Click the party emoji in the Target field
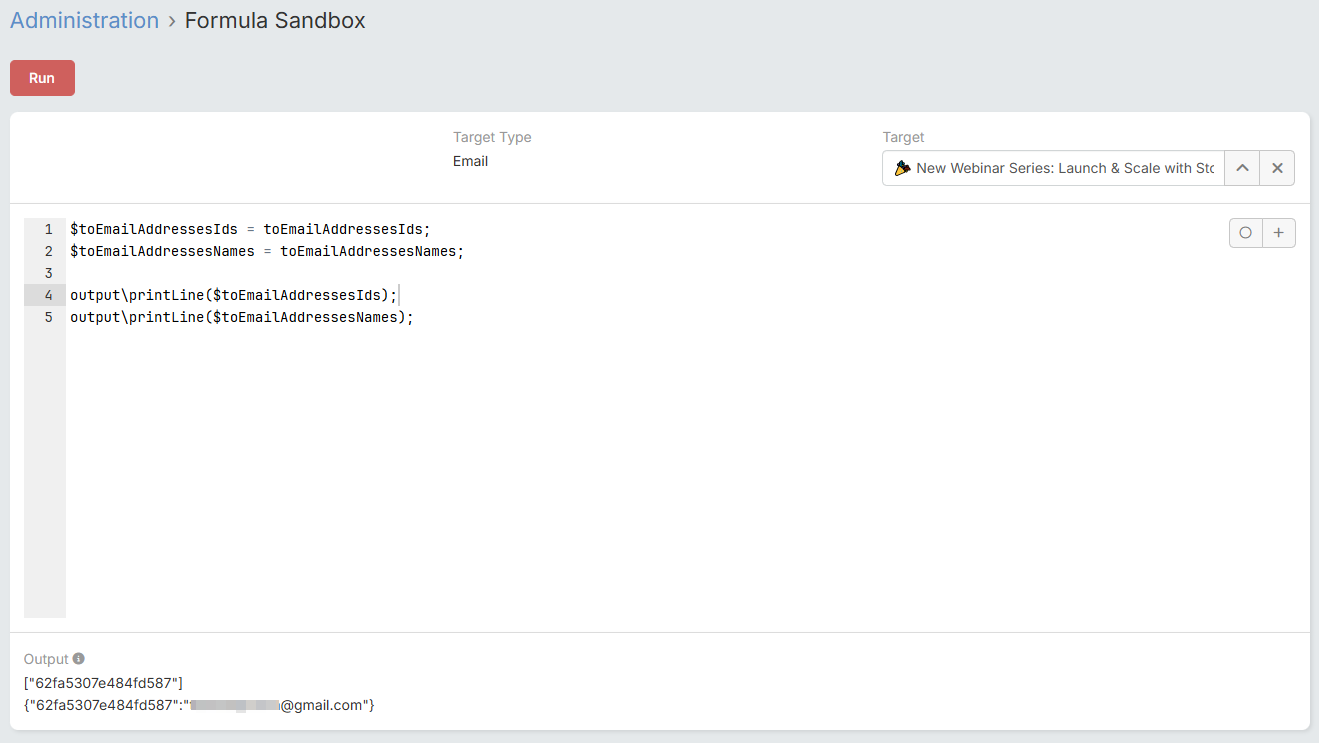This screenshot has width=1319, height=743. [902, 168]
